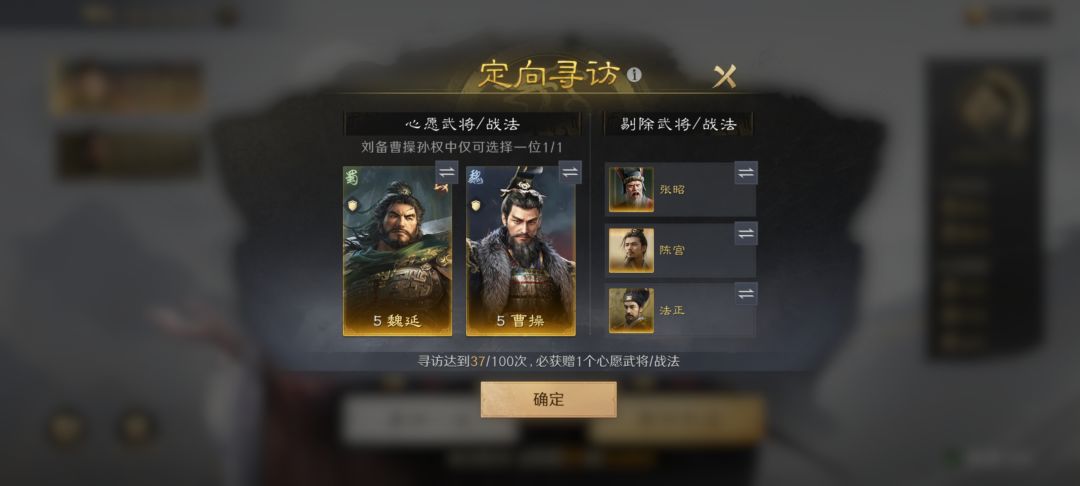1080x486 pixels.
Task: Click 陈宫's portrait
Action: click(631, 250)
